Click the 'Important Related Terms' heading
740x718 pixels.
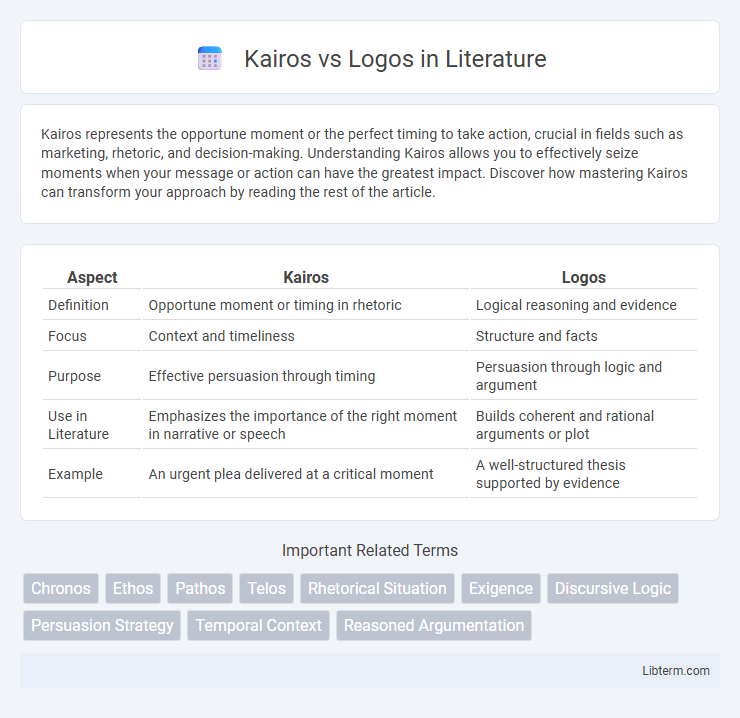[x=370, y=550]
